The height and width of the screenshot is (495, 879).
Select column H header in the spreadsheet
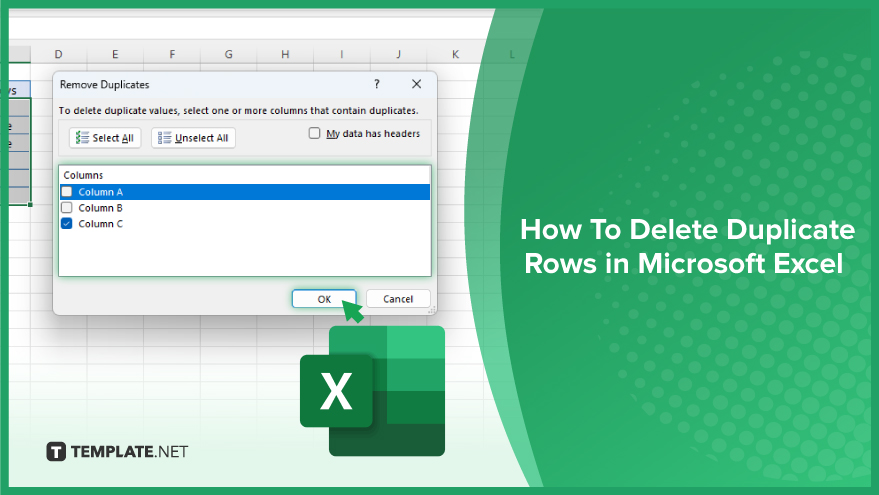(285, 54)
